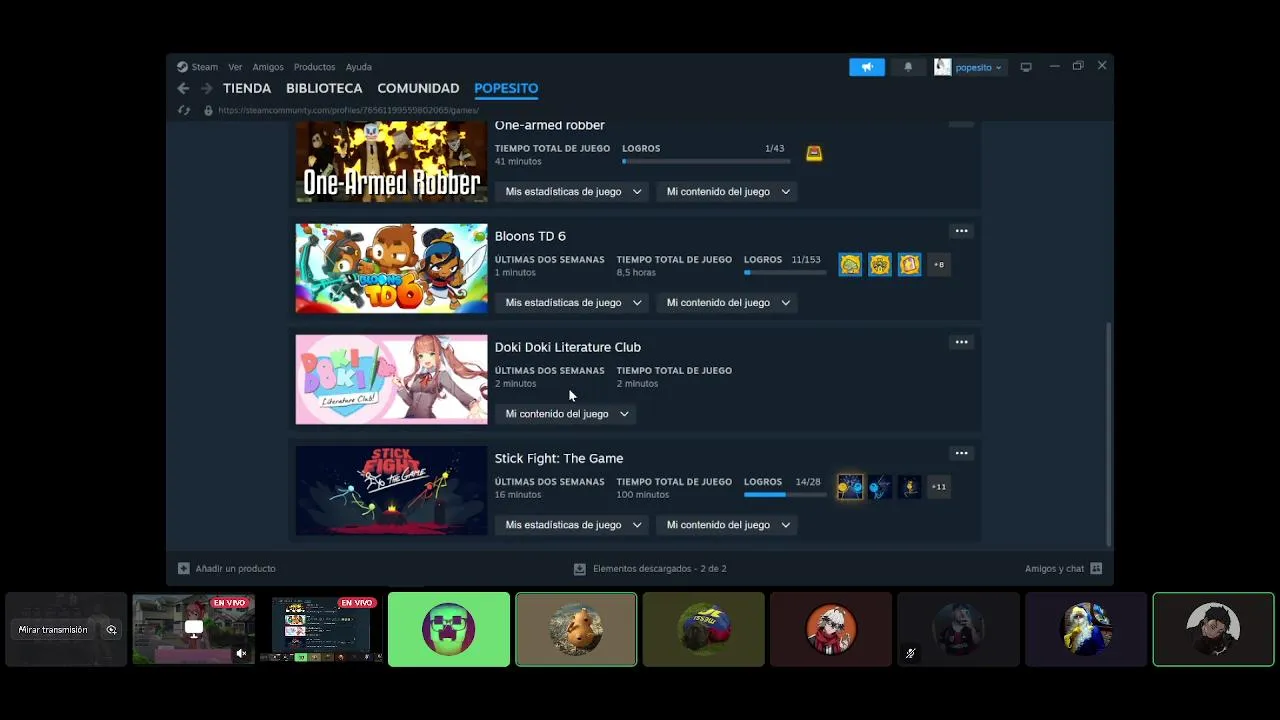Expand One-armed robber Mis estadísticas de juego
This screenshot has width=1280, height=720.
573,191
